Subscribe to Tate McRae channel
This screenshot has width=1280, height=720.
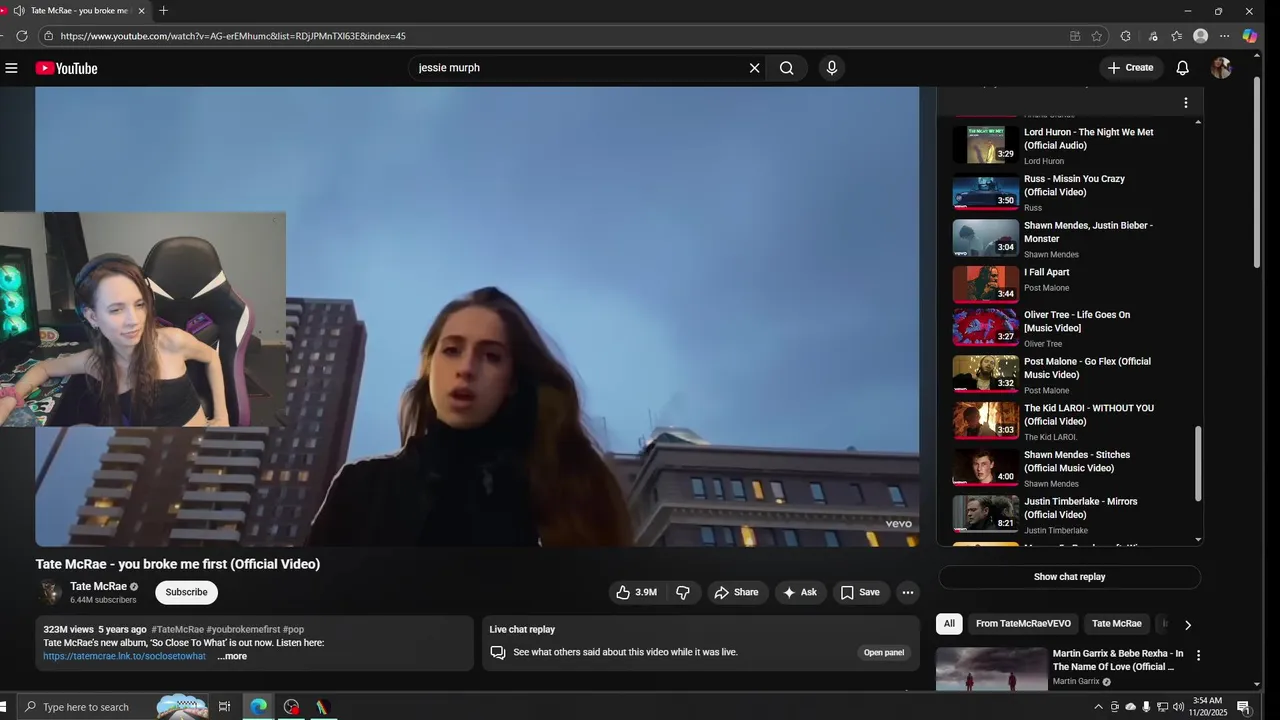click(x=186, y=592)
